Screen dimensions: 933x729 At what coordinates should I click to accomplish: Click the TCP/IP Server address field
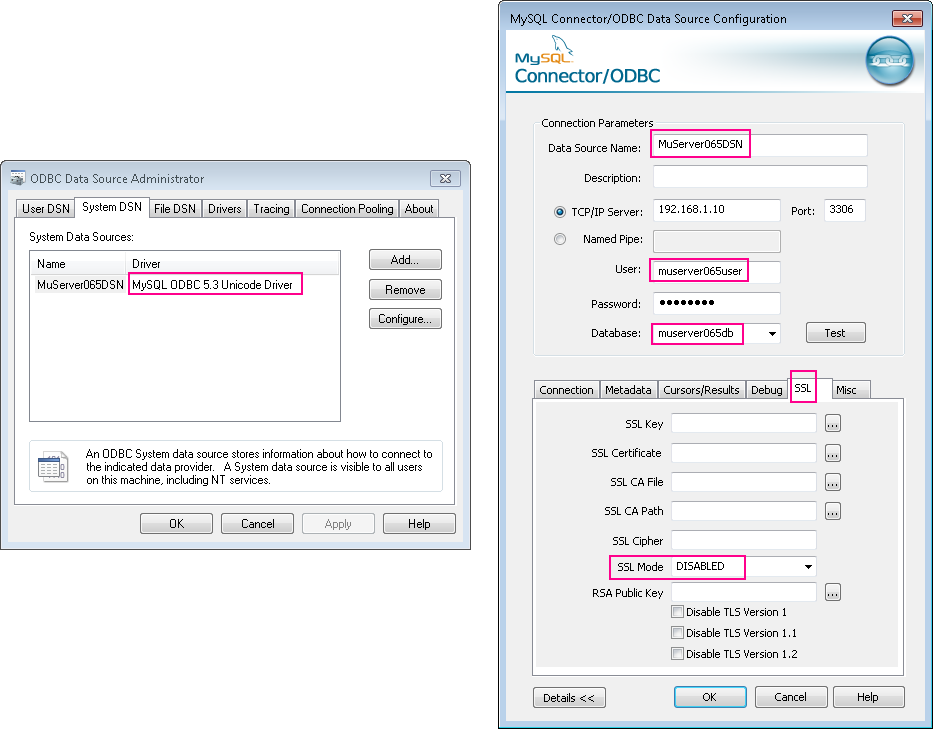pos(716,210)
